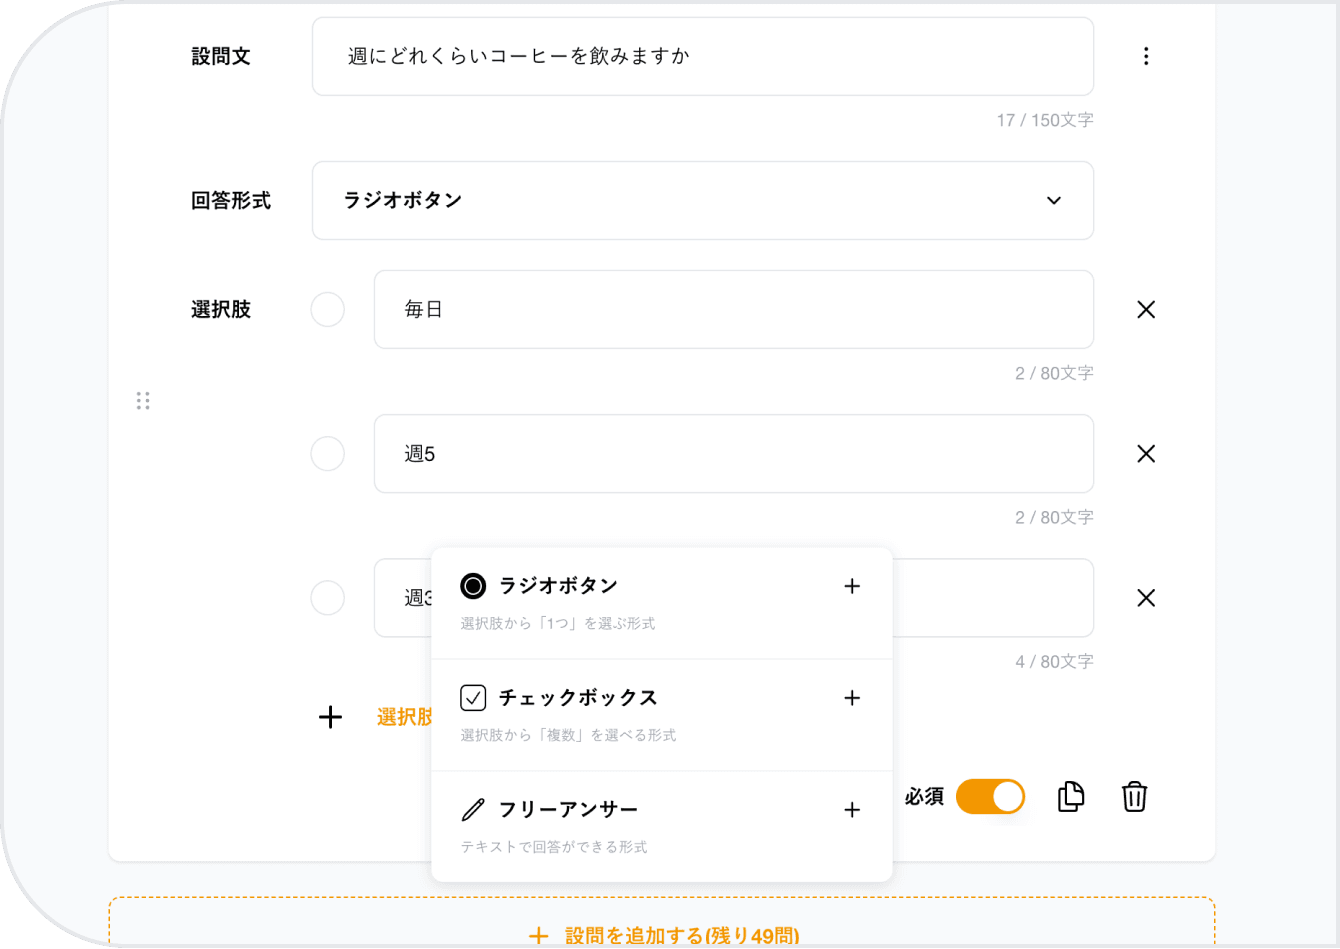1340x949 pixels.
Task: Remove the 週3 choice with X icon
Action: point(1146,598)
